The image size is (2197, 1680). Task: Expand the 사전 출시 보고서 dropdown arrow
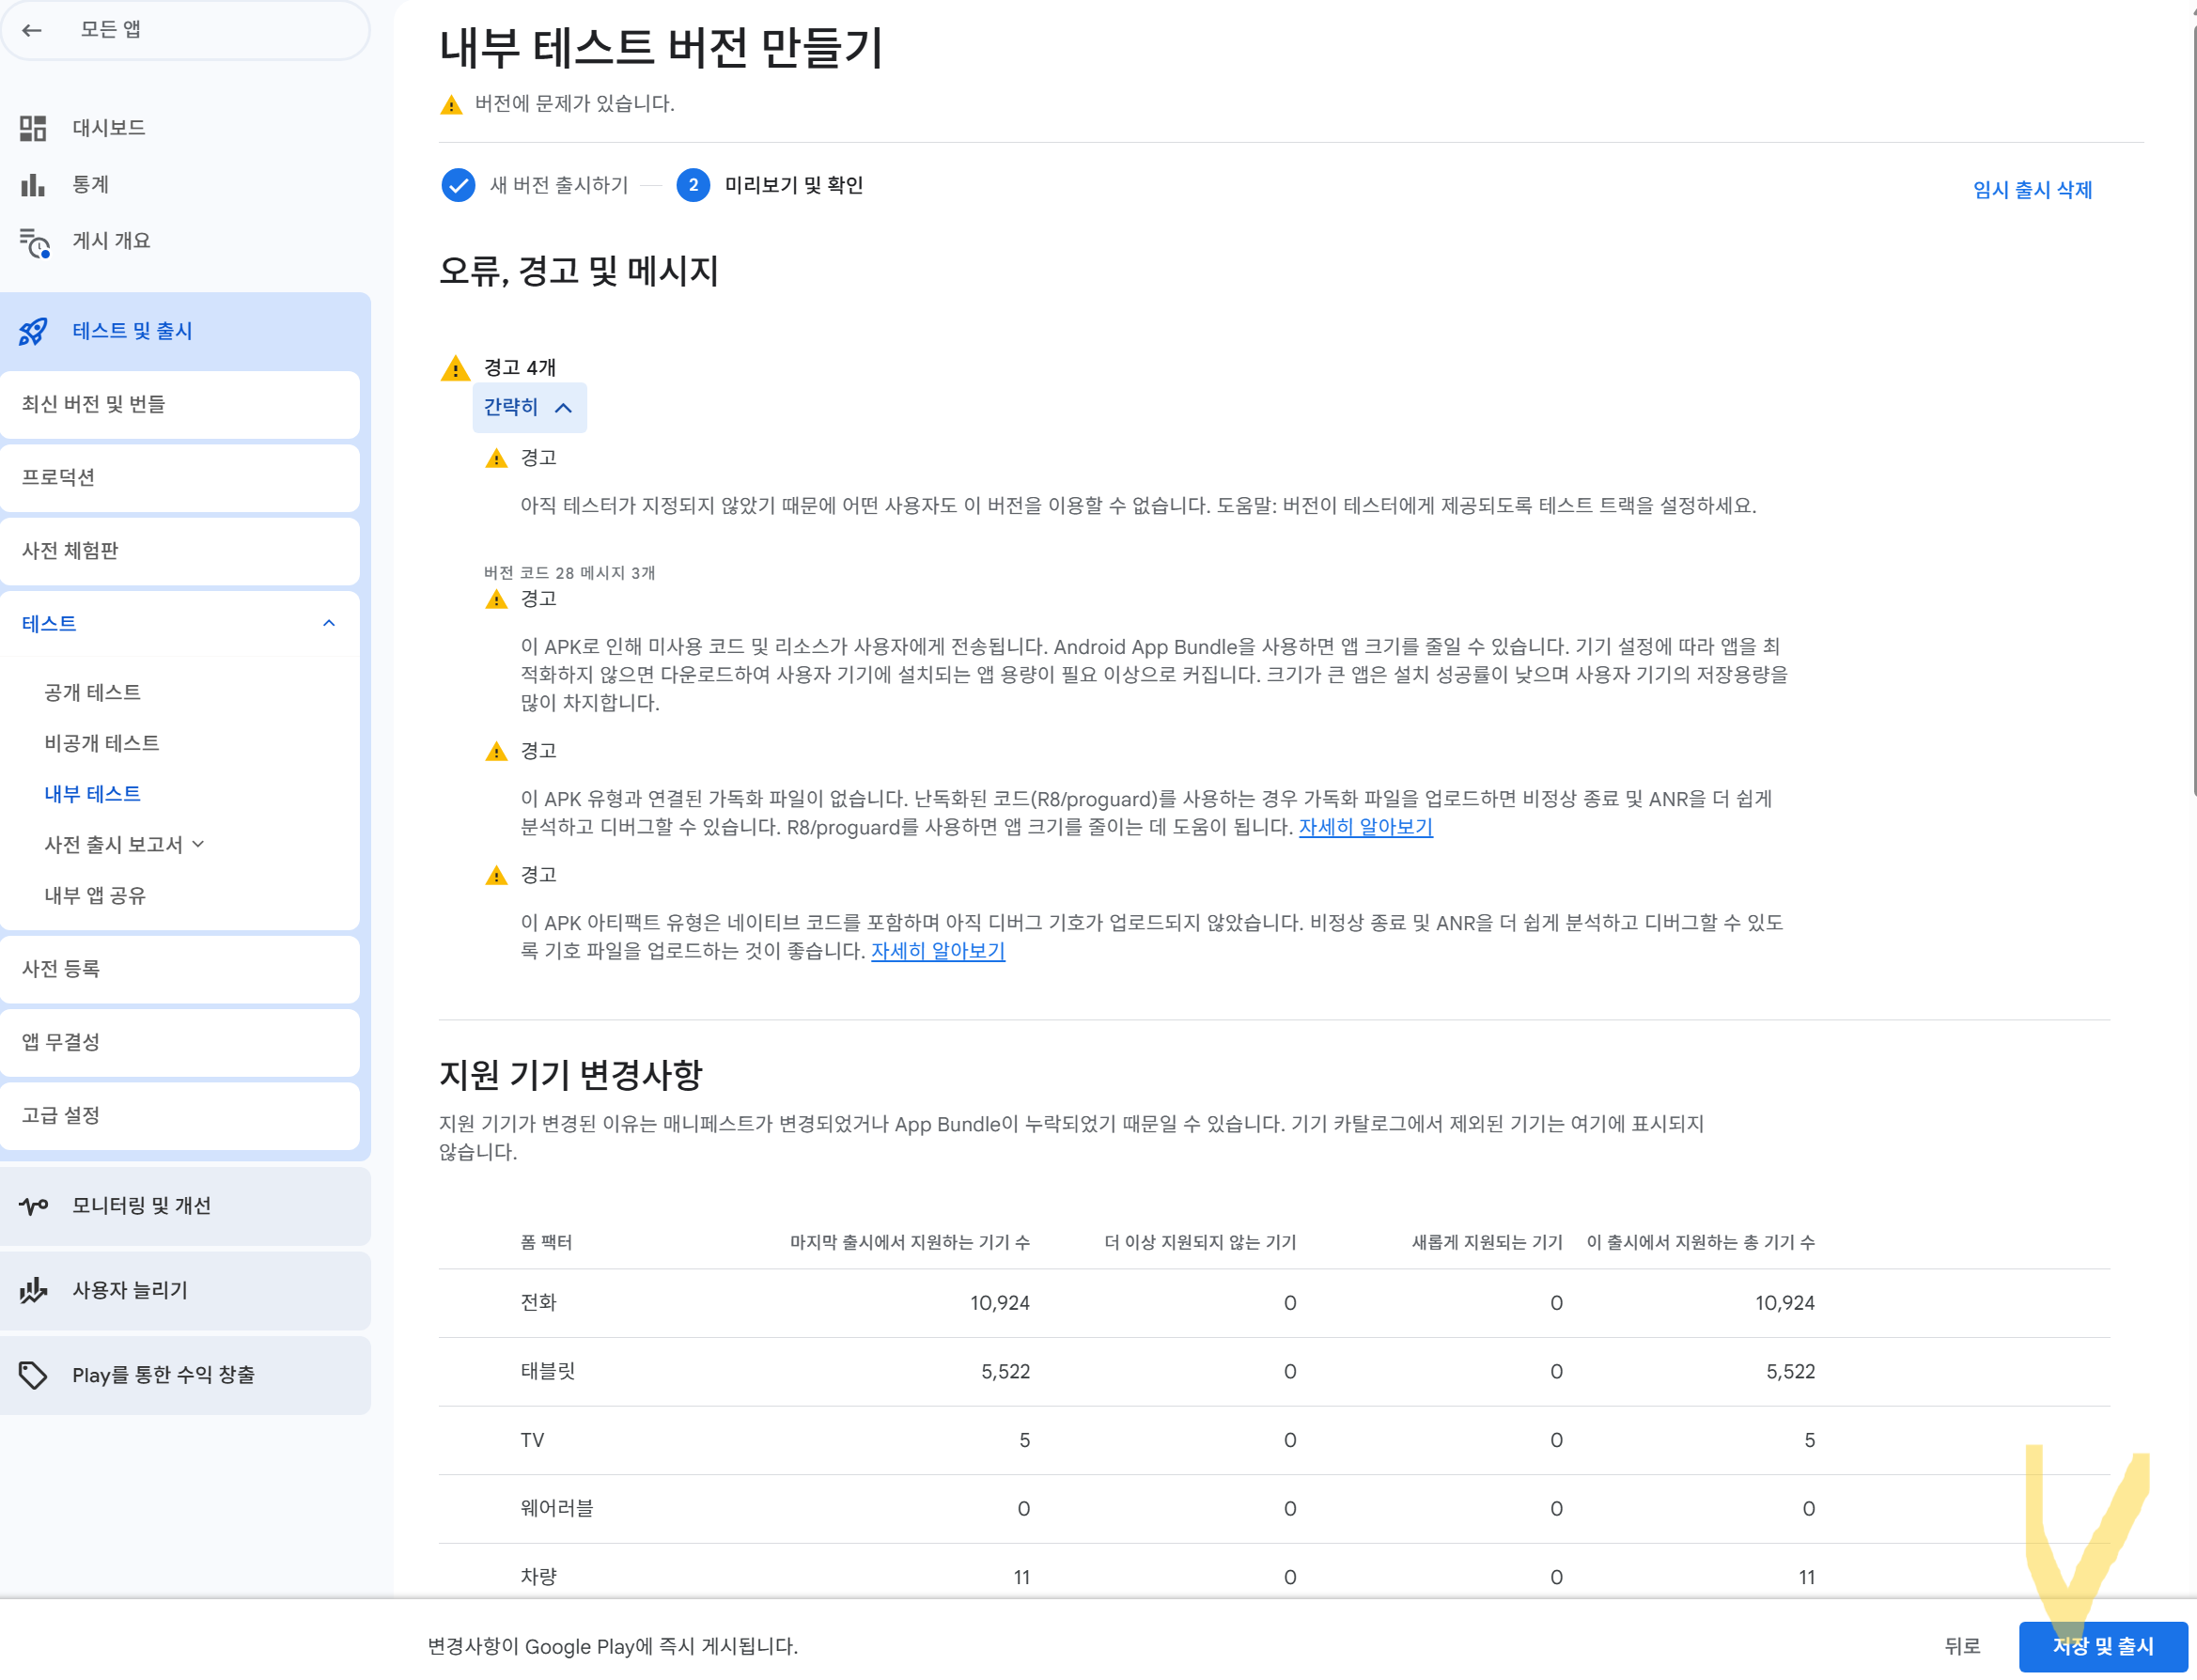click(x=199, y=844)
